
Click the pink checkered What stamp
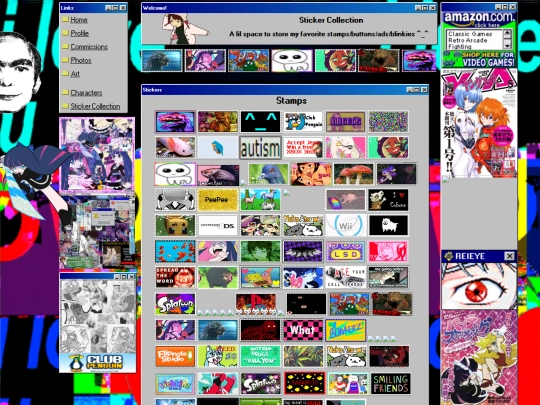click(x=303, y=330)
